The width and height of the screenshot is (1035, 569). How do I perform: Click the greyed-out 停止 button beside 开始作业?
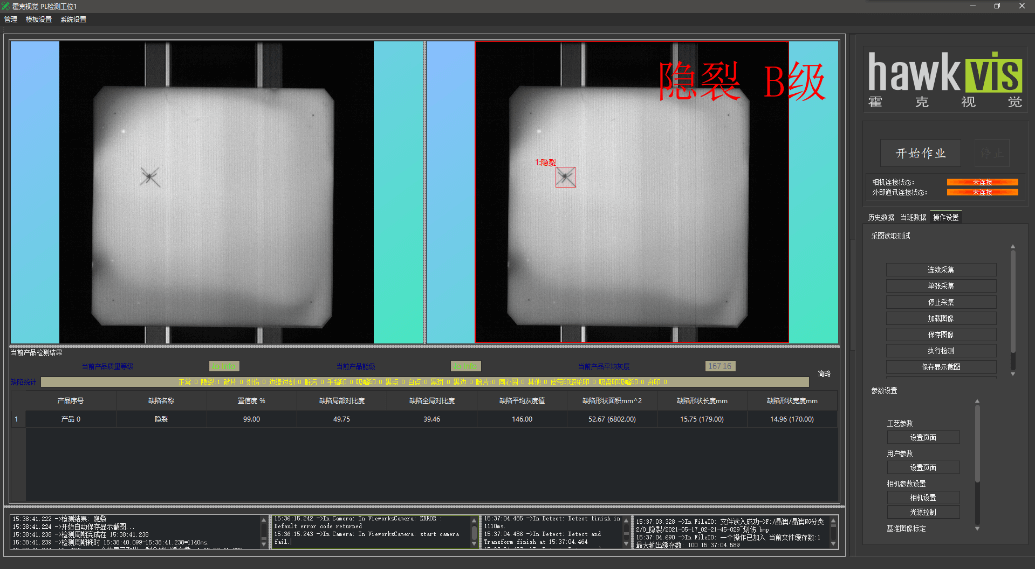[x=991, y=153]
